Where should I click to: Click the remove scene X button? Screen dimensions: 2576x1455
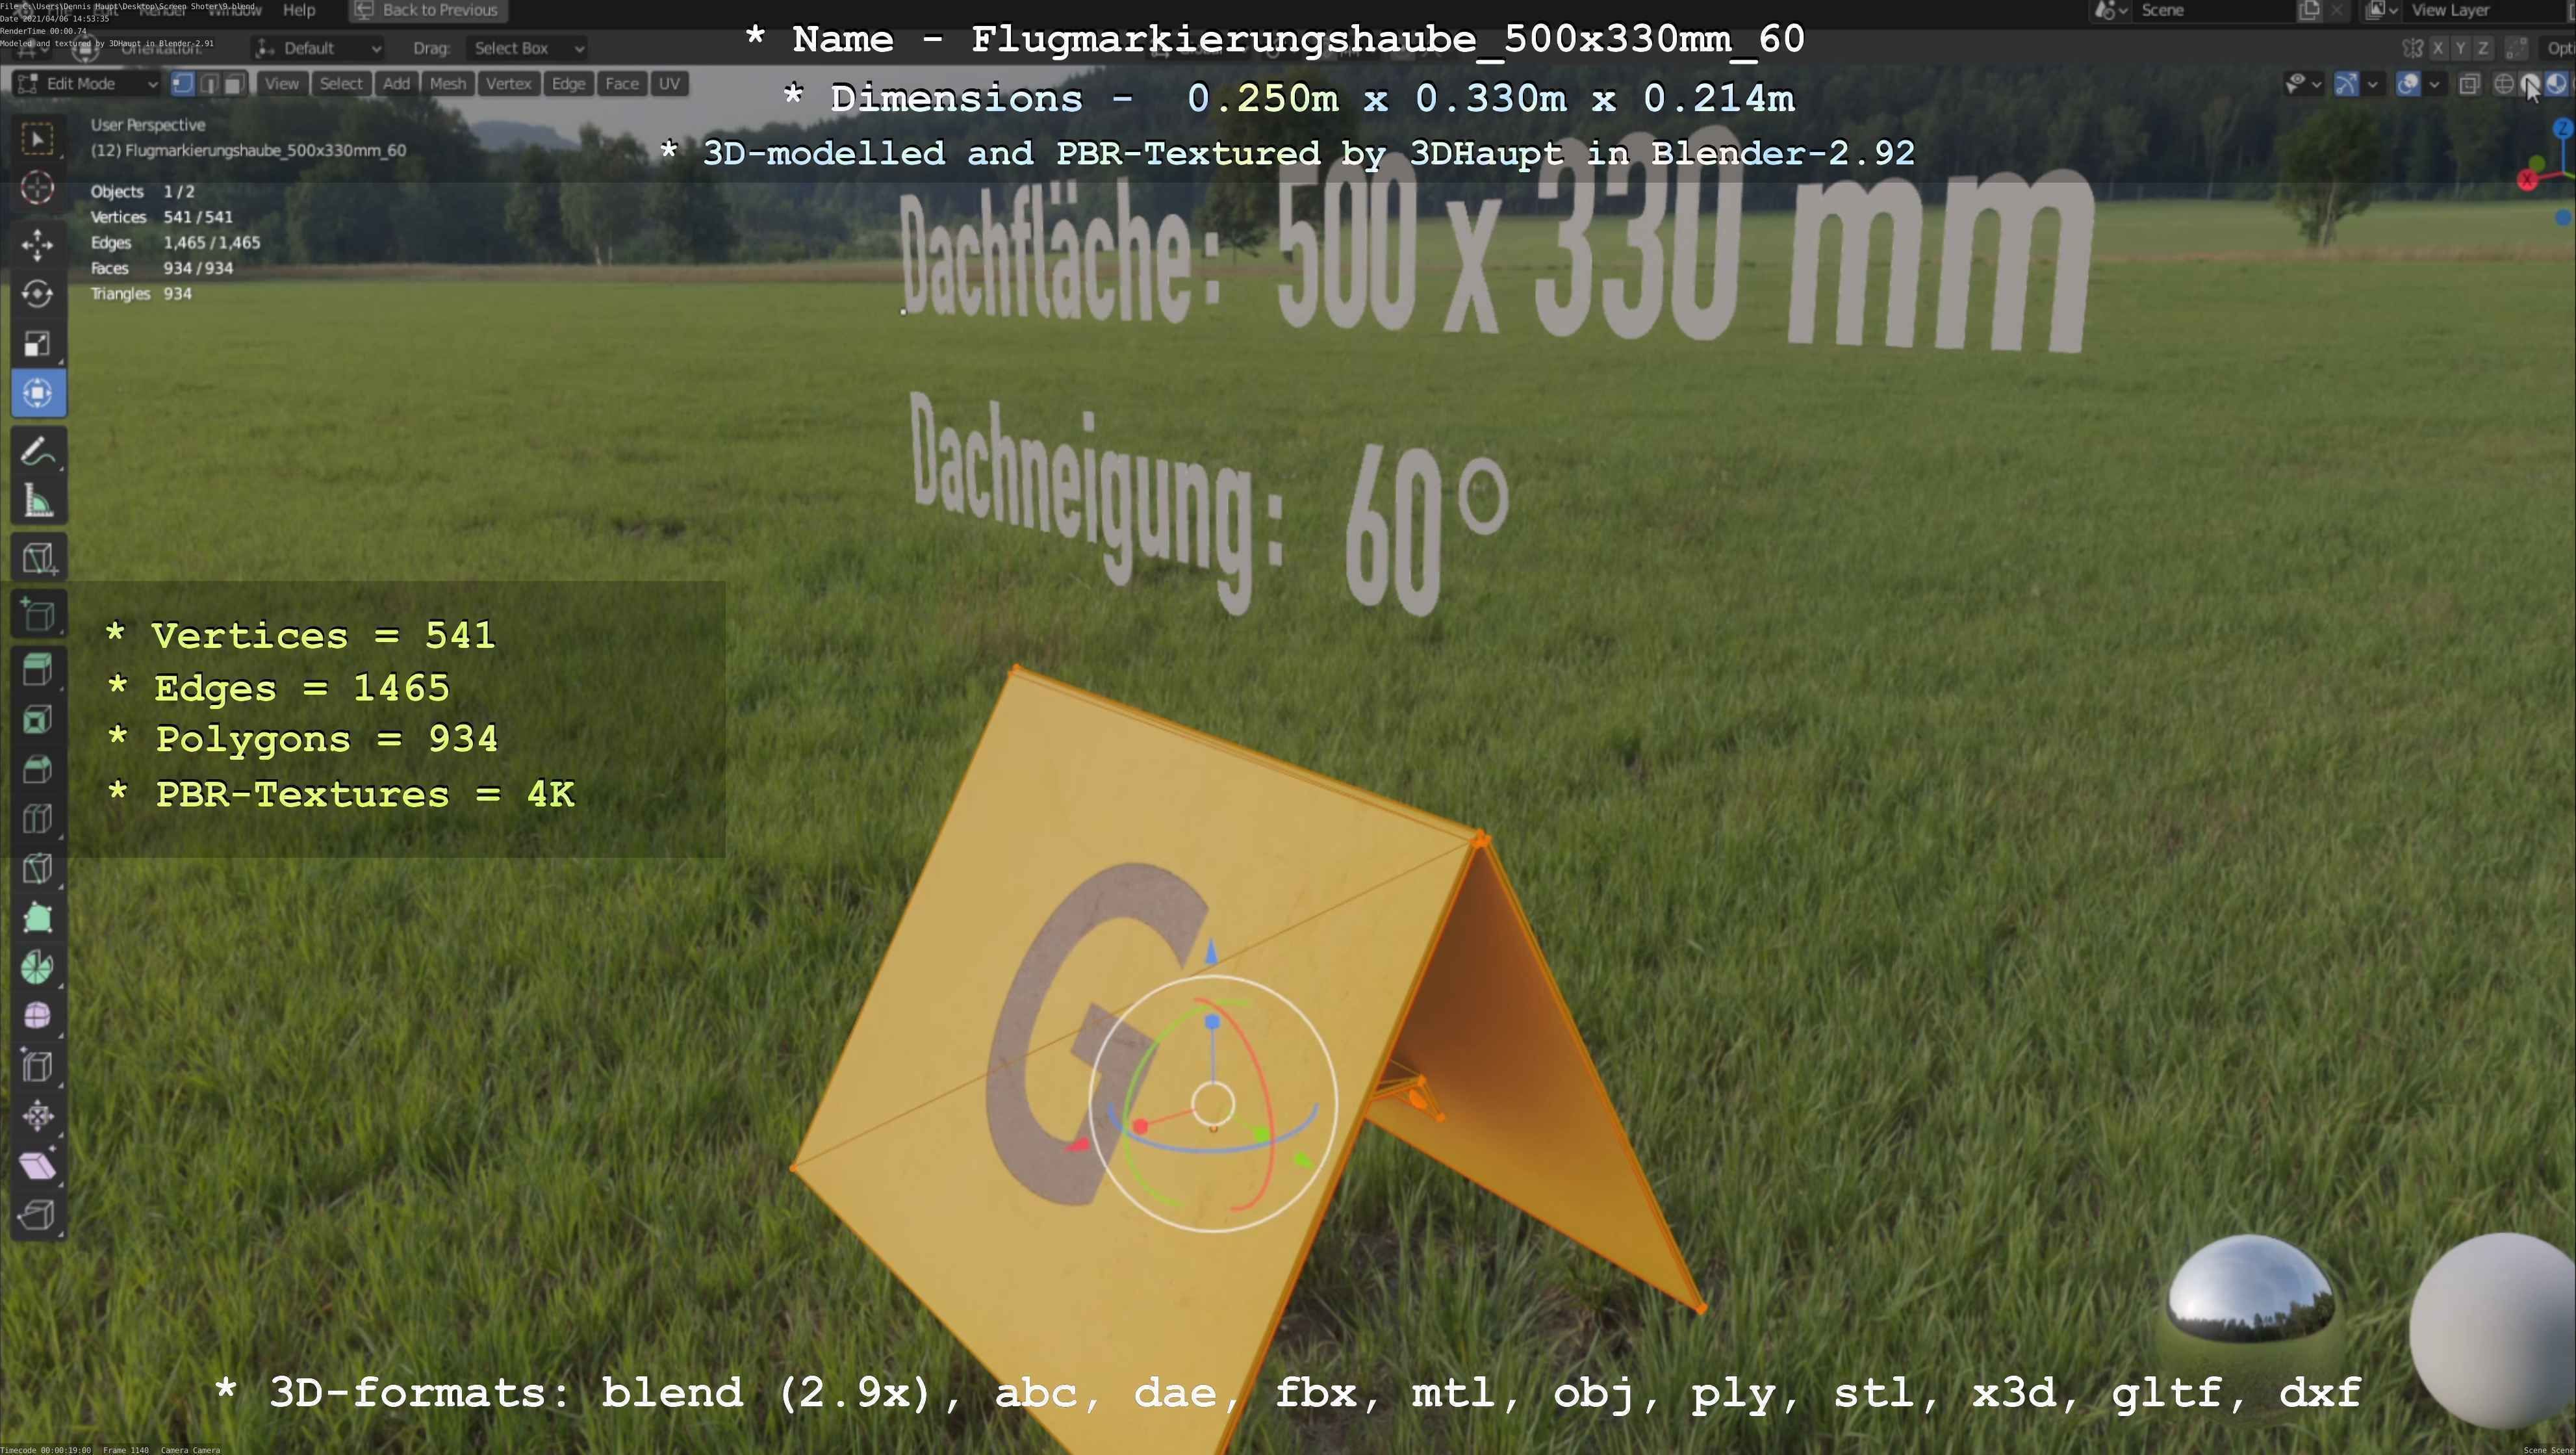pos(2336,10)
